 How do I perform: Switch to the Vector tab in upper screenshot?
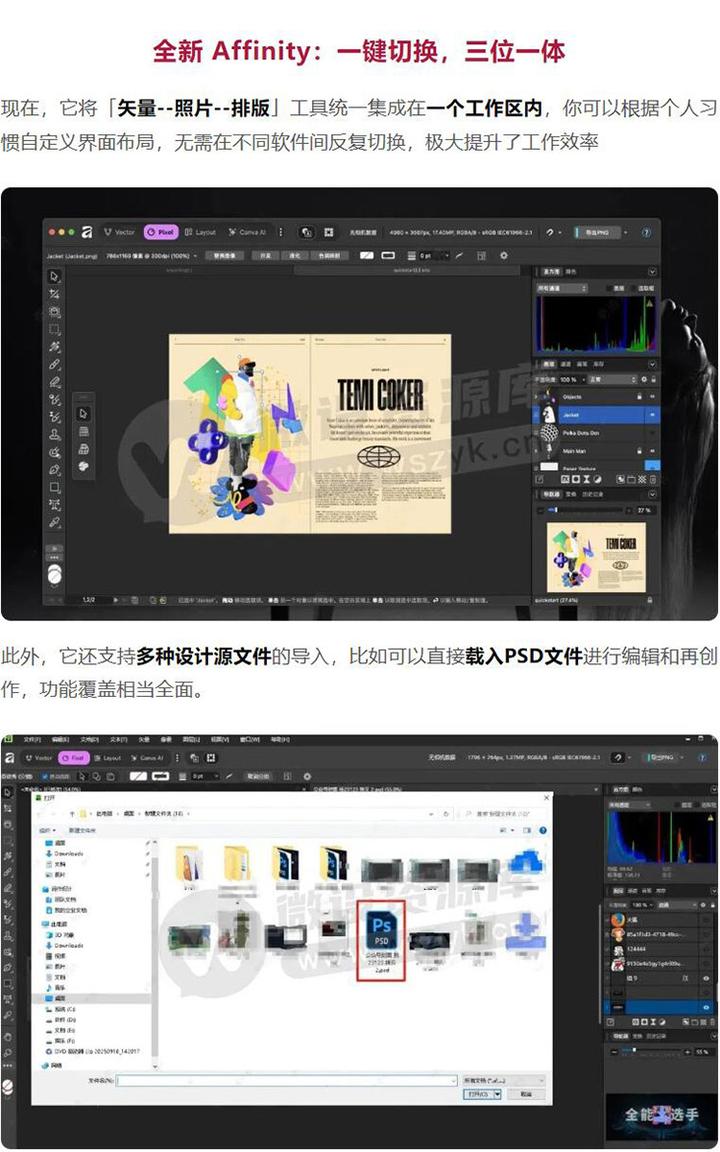pyautogui.click(x=120, y=232)
